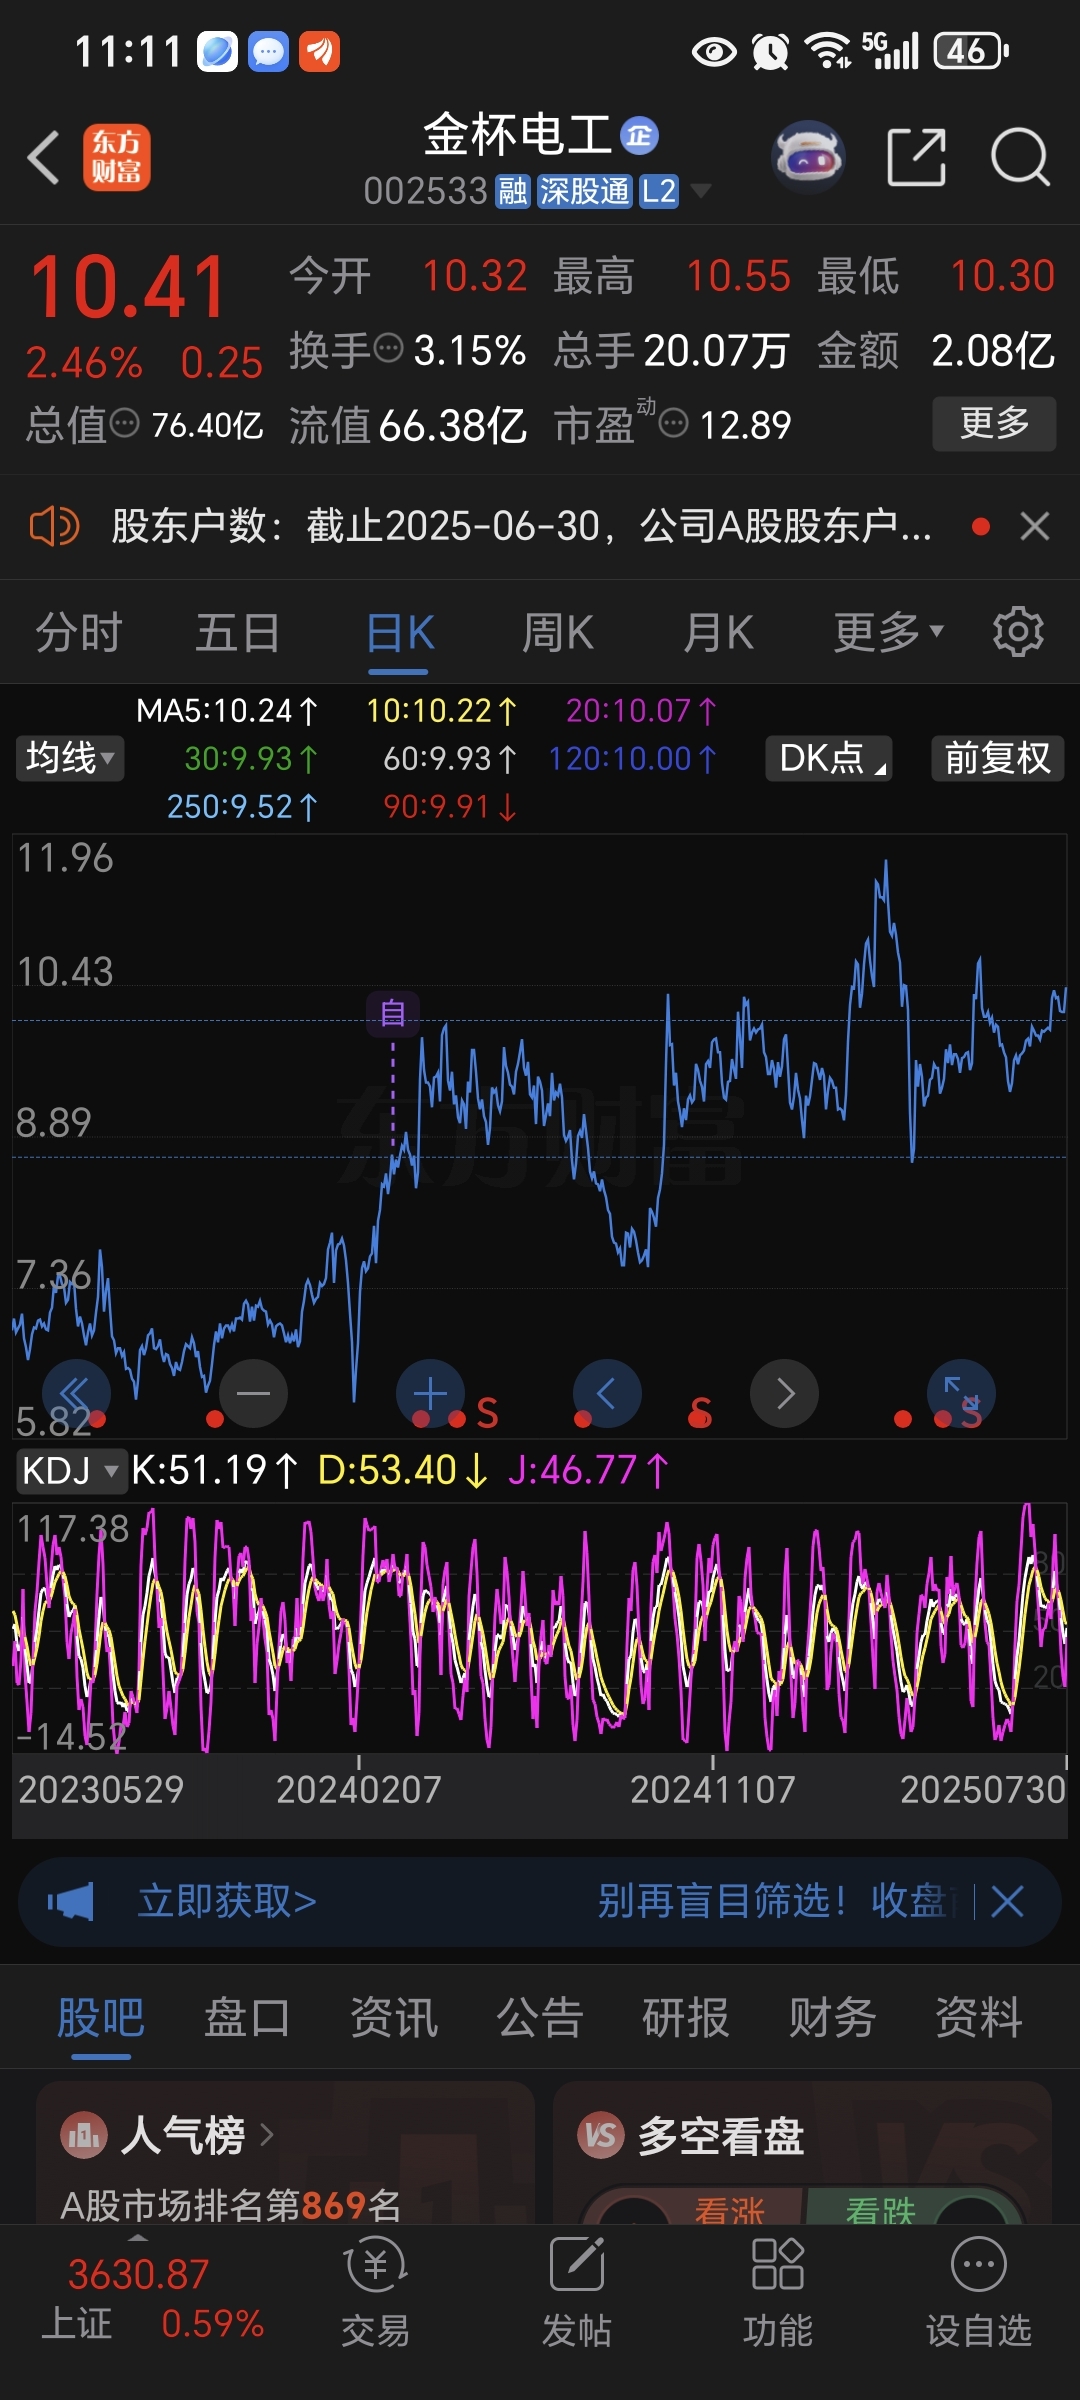This screenshot has height=2400, width=1080.
Task: Tap the Wi-Fi icon in status bar
Action: click(x=829, y=50)
